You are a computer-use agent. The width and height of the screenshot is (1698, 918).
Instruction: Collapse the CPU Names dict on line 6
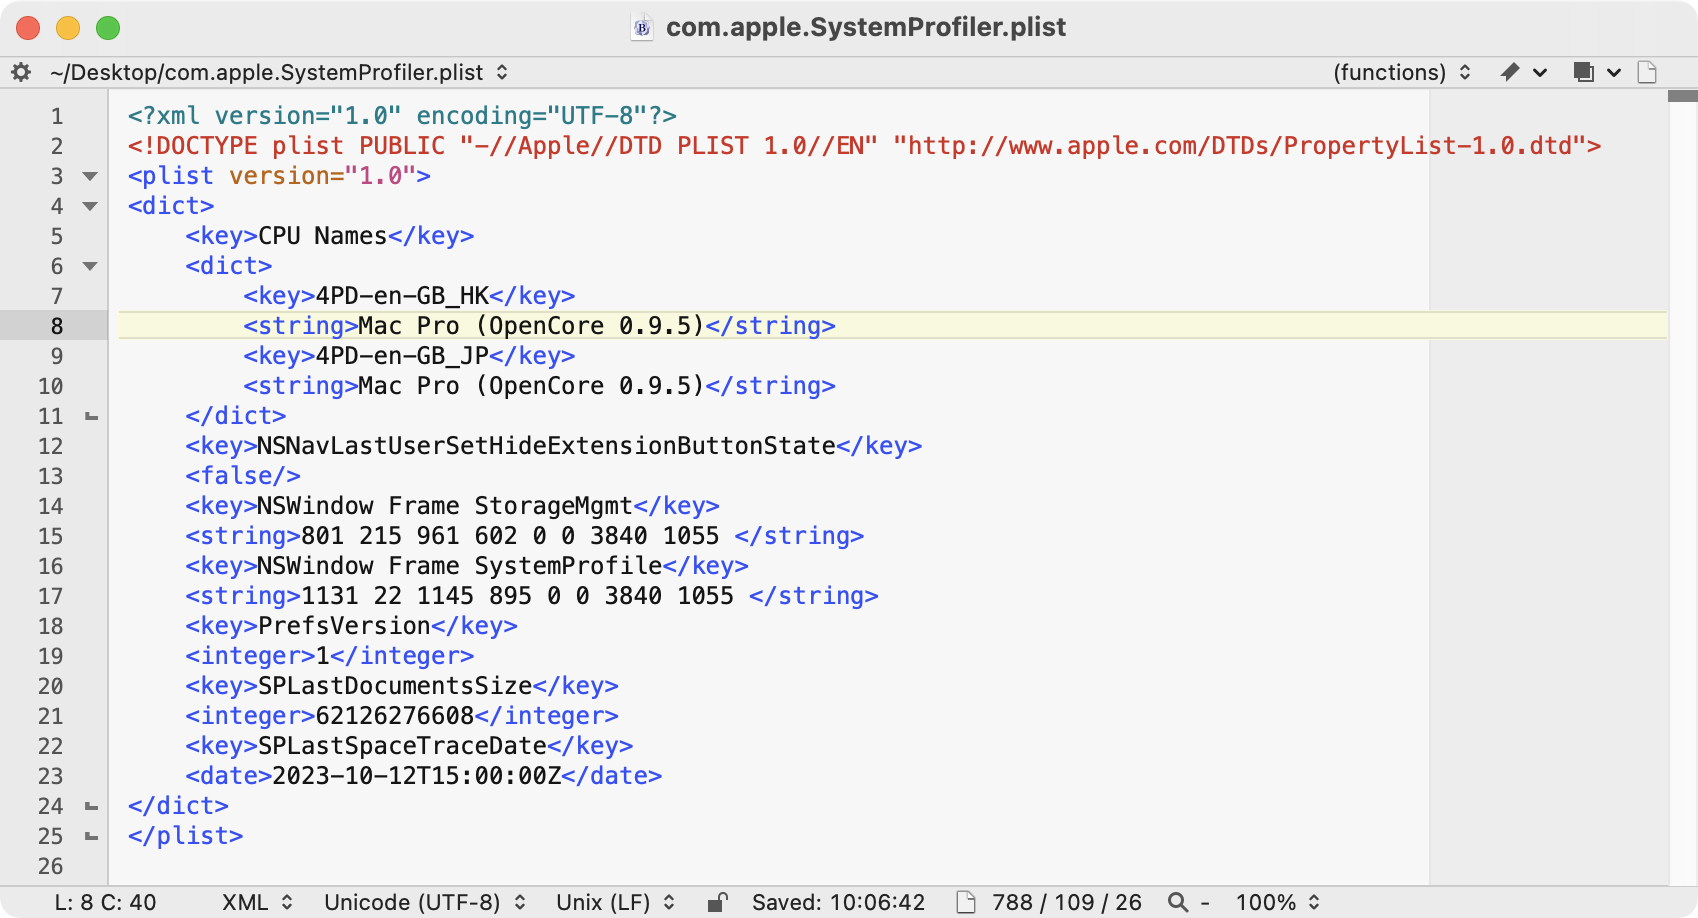90,266
